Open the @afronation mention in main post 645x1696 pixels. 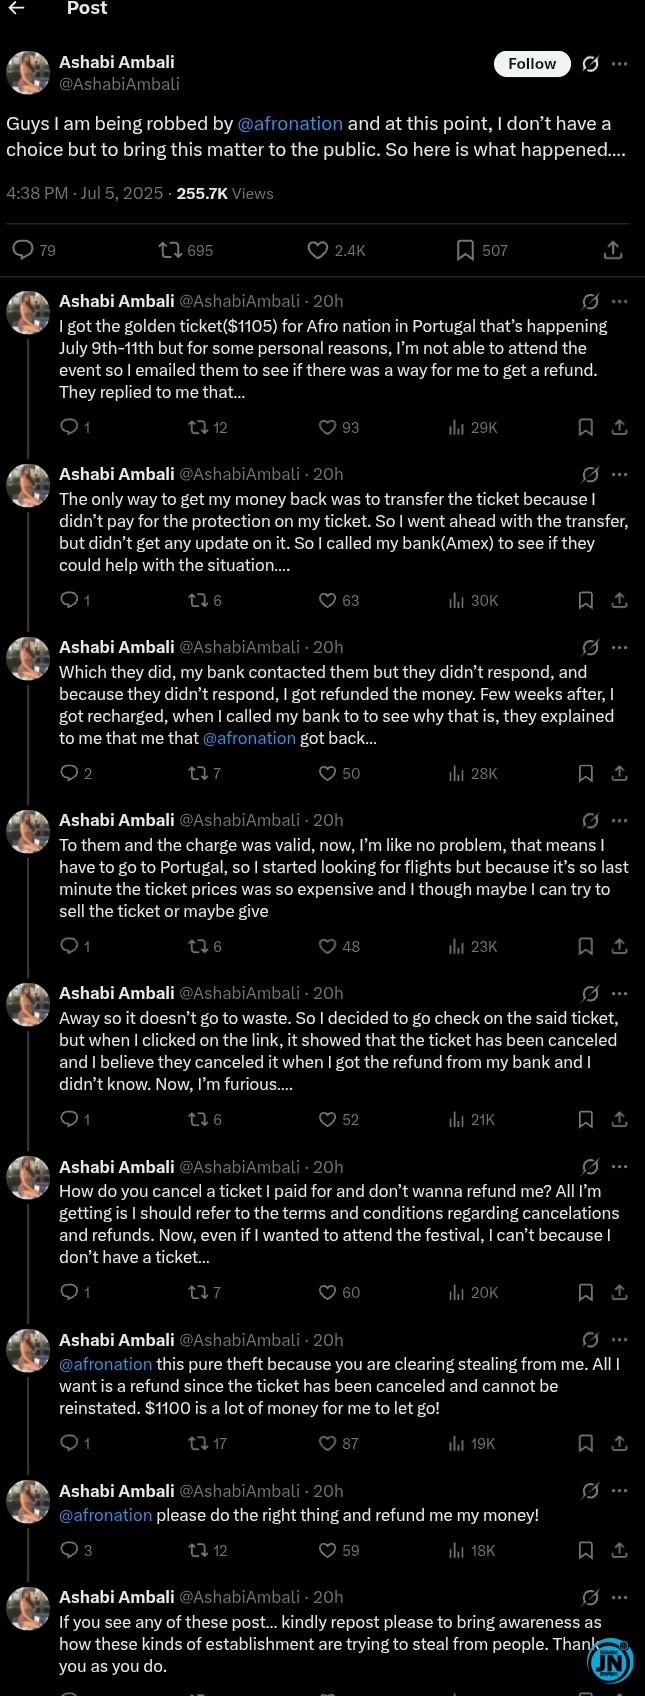tap(290, 124)
